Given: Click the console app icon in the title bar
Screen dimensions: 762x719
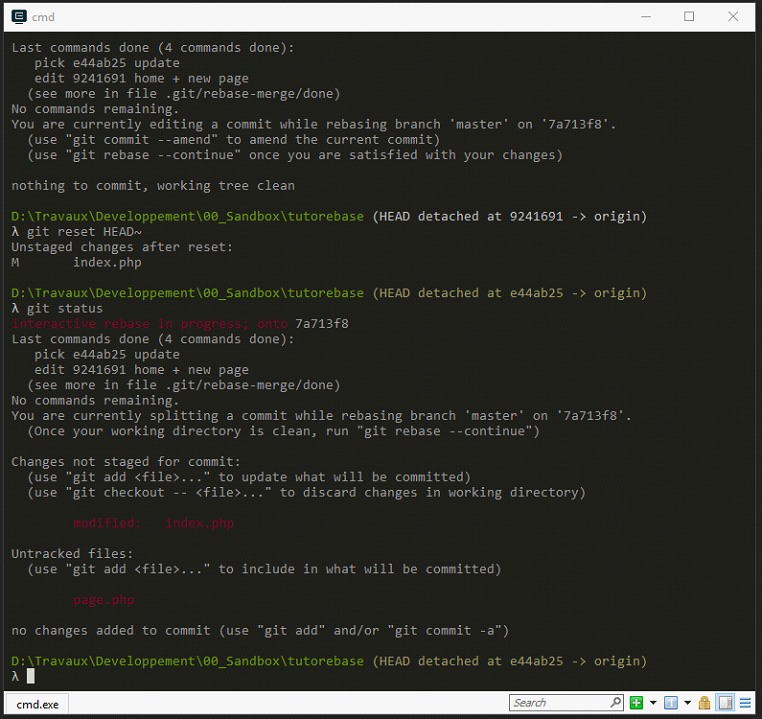Looking at the screenshot, I should click(x=18, y=17).
